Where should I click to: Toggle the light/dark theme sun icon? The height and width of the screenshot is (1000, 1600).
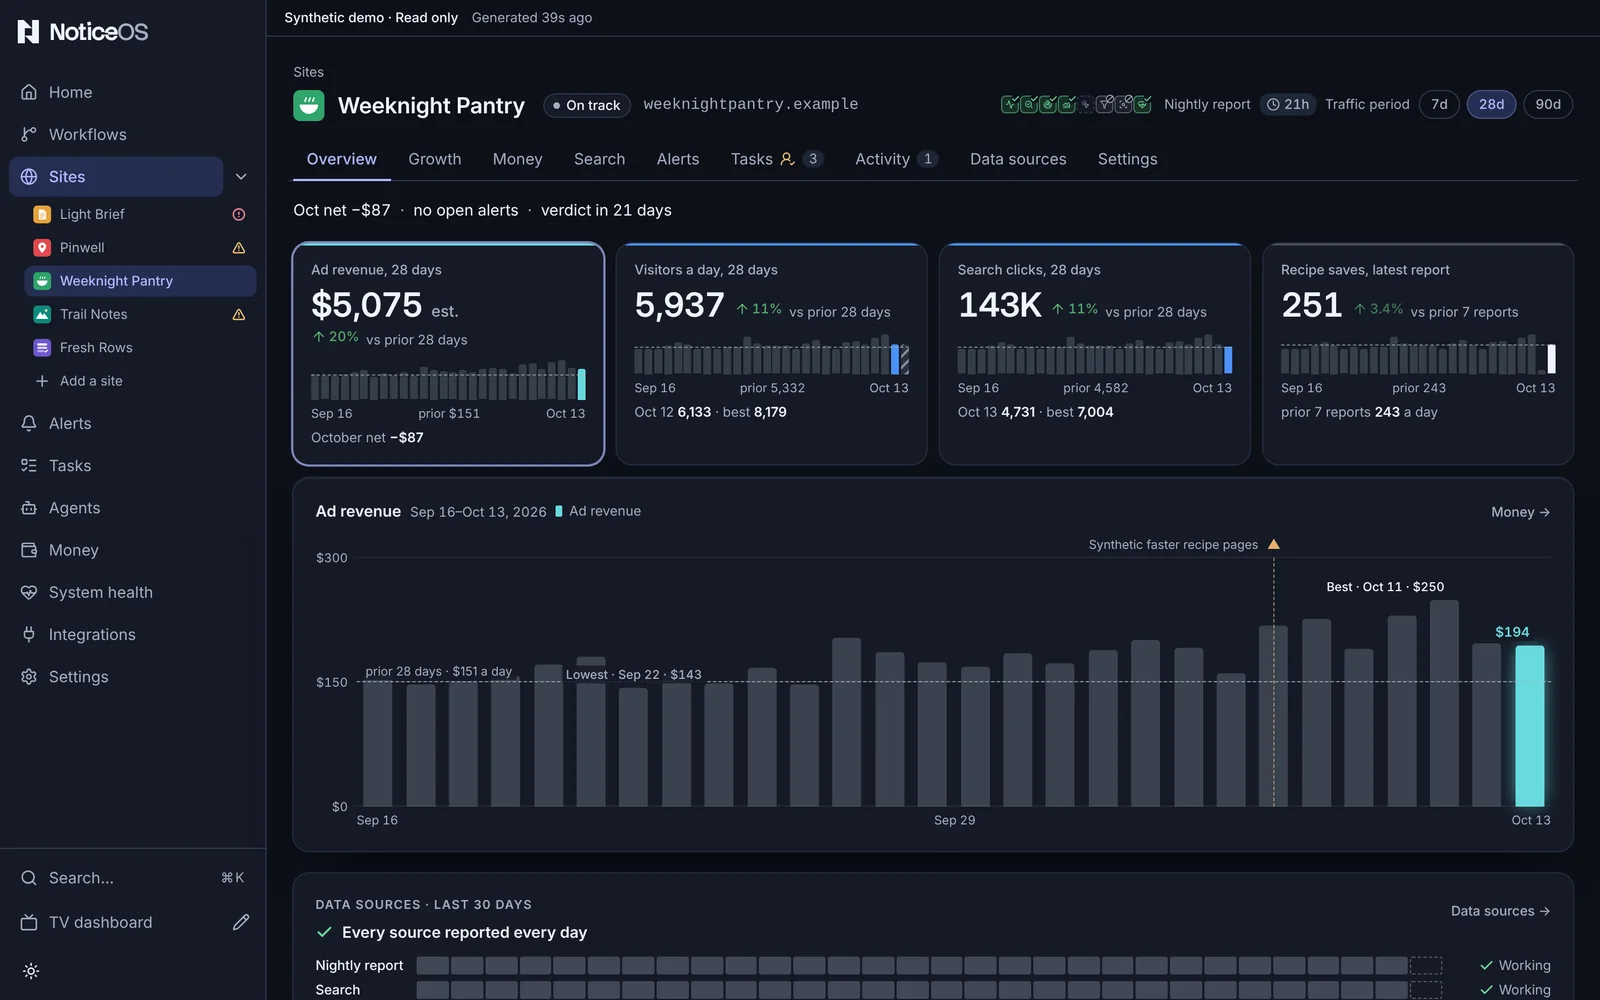[x=31, y=971]
